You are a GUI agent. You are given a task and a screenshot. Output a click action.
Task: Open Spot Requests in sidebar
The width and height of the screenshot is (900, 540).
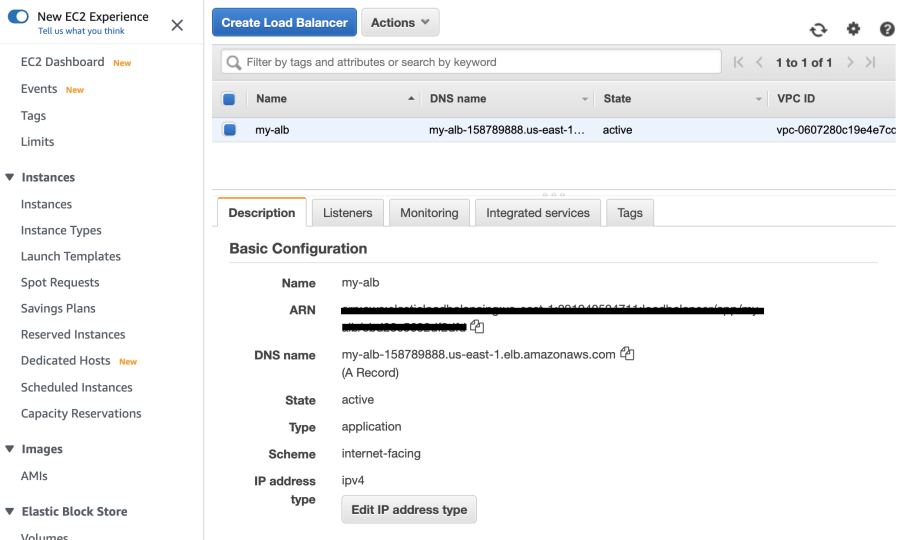[60, 283]
